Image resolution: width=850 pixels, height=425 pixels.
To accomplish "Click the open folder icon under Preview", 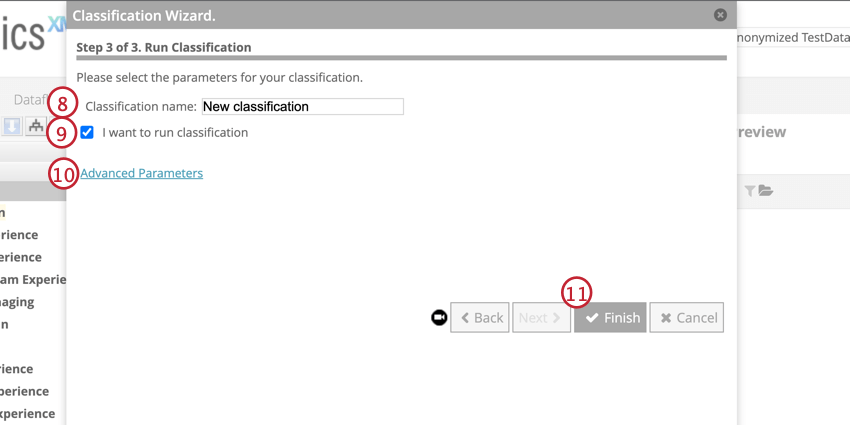I will click(x=766, y=191).
